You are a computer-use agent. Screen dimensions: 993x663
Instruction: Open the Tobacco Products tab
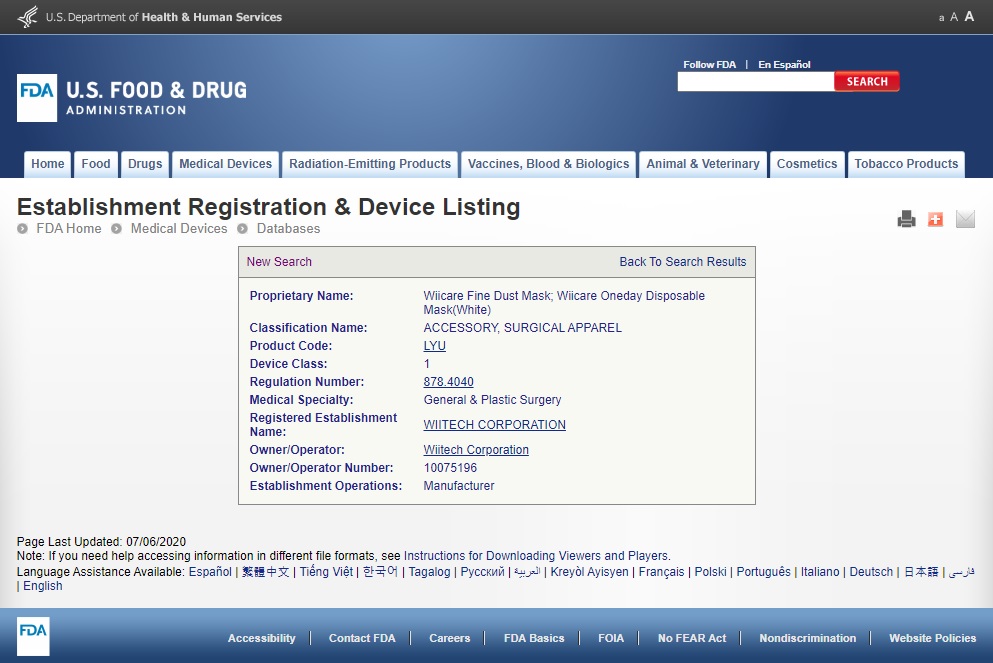tap(906, 164)
